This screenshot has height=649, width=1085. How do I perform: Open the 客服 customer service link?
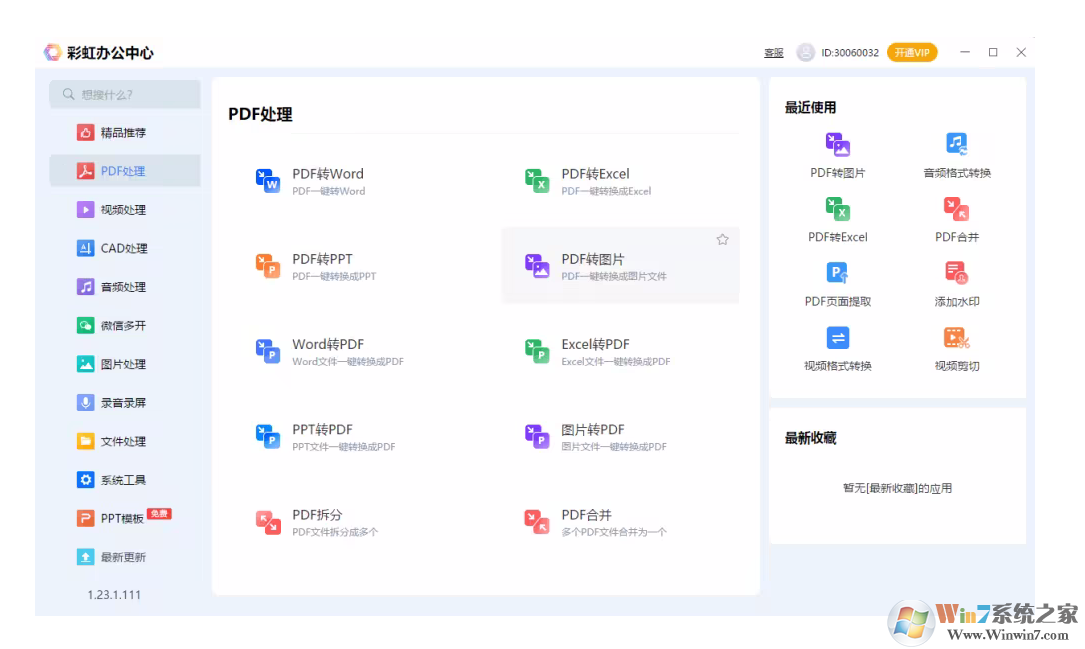(773, 53)
